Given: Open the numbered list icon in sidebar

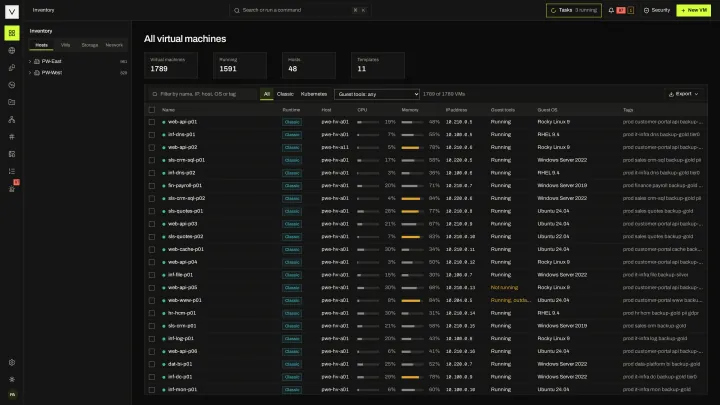Looking at the screenshot, I should (12, 171).
